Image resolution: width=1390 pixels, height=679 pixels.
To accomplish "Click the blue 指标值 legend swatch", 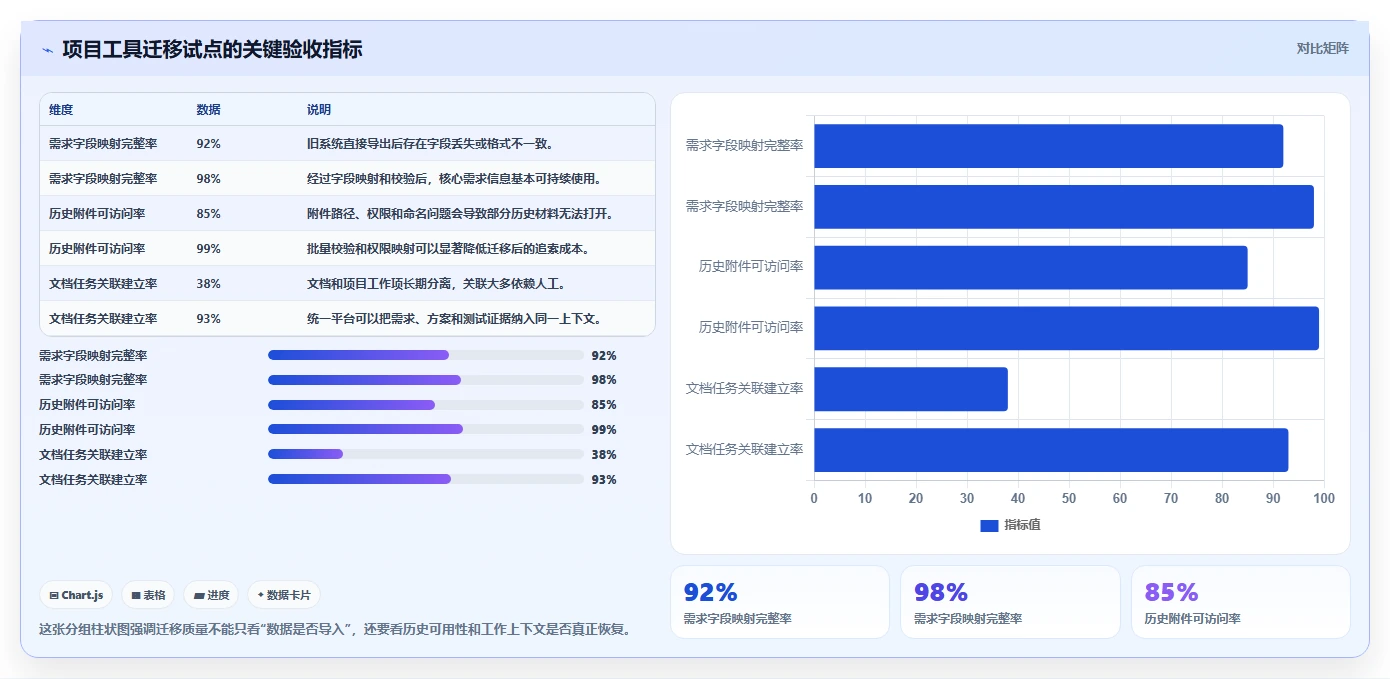I will [x=989, y=526].
